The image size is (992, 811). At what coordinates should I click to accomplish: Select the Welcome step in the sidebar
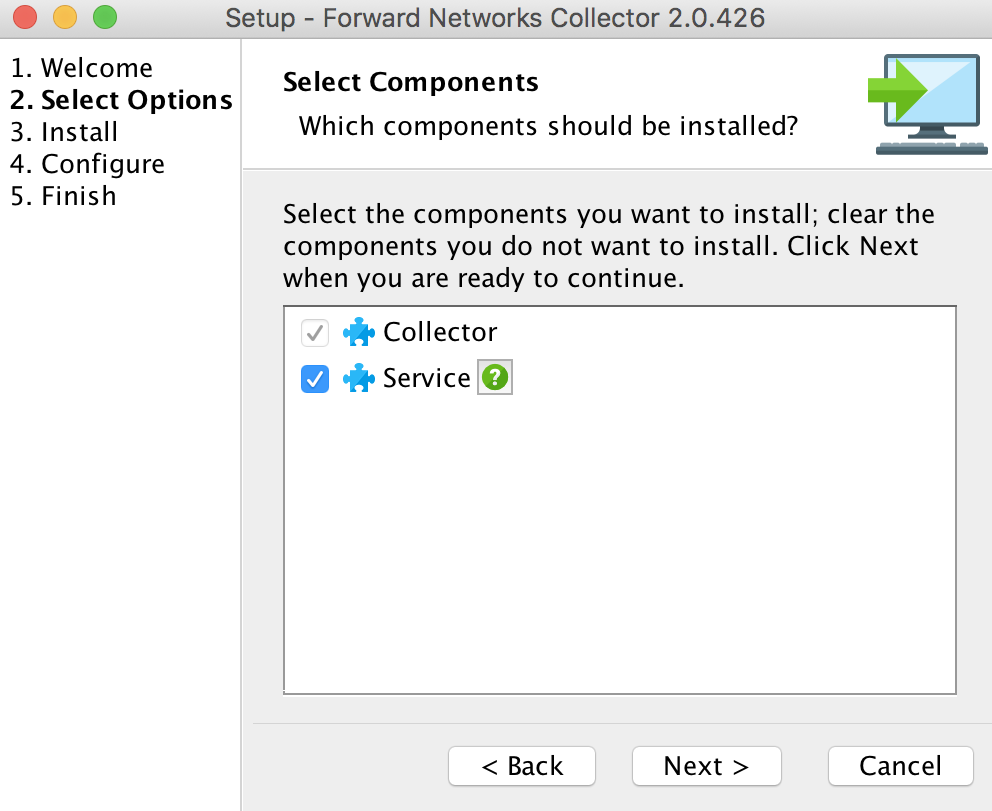pos(82,67)
